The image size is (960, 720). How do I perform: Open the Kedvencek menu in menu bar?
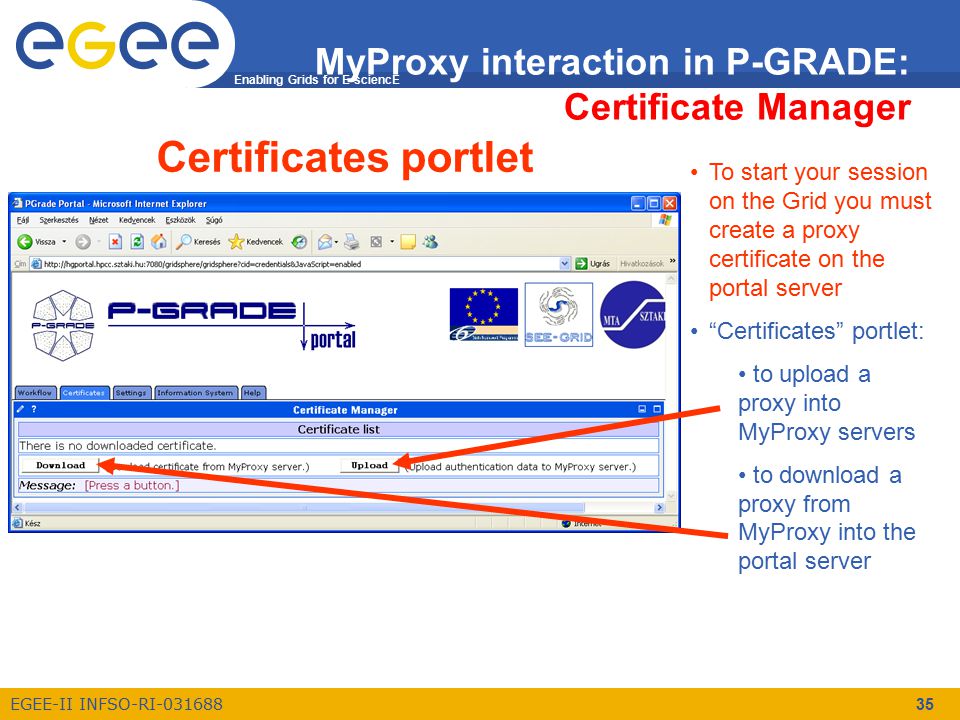coord(137,220)
